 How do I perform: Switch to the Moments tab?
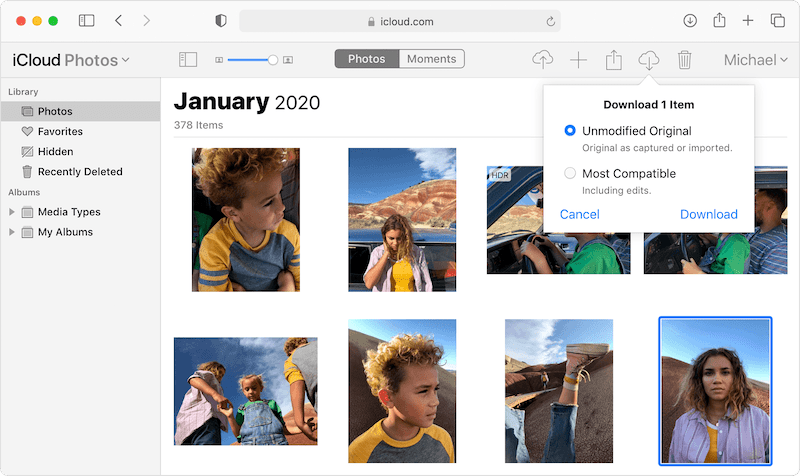tap(432, 59)
